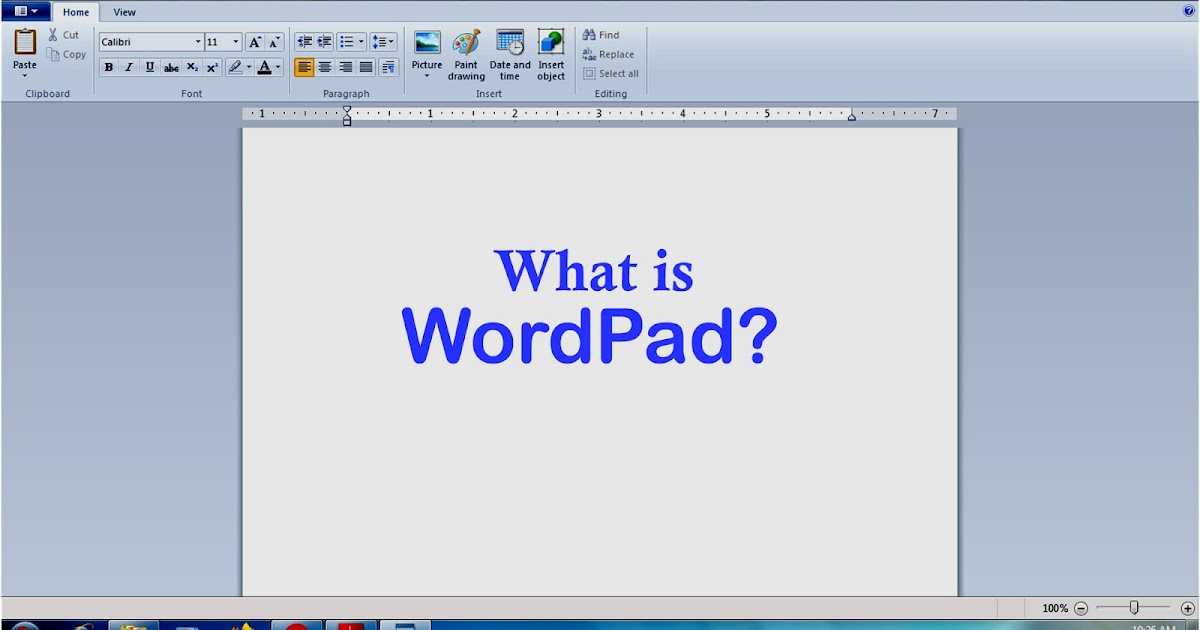Open the Find dialog
Viewport: 1200px width, 630px height.
point(602,34)
